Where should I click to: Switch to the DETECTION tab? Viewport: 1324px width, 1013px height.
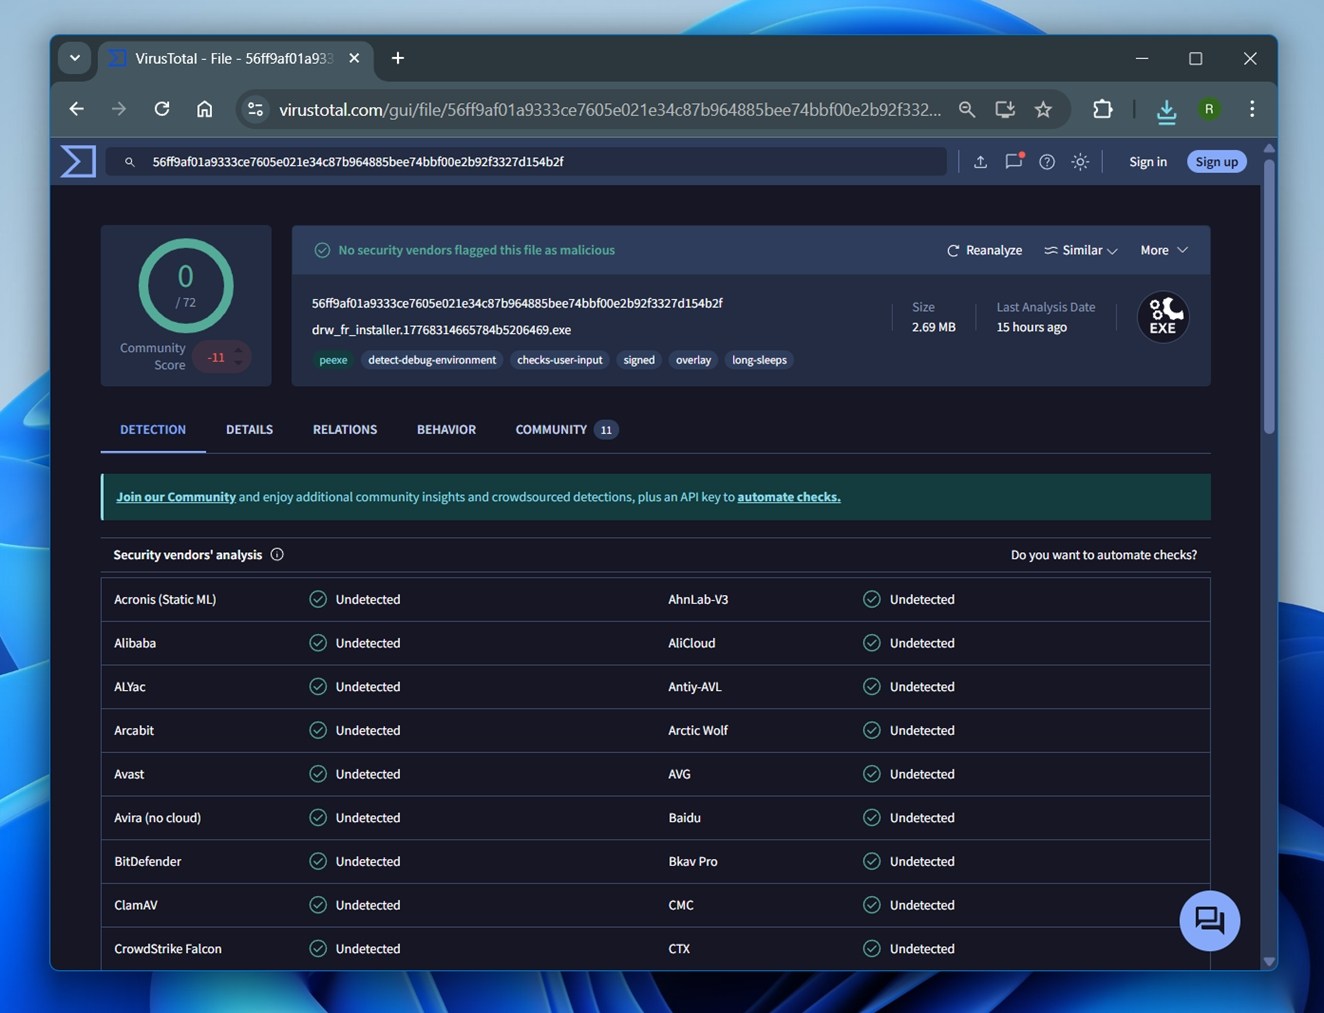point(153,430)
